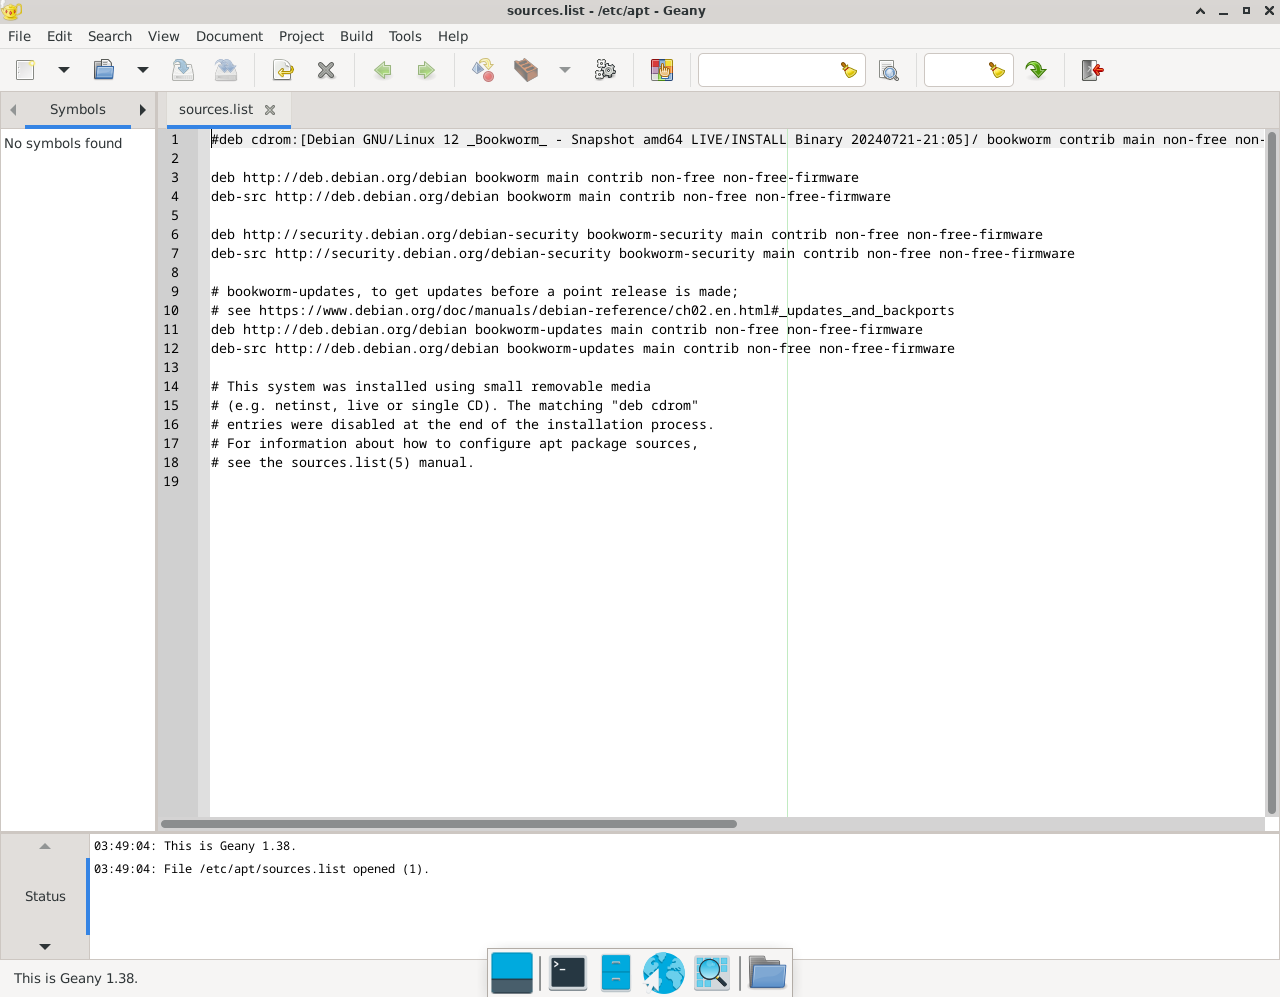
Task: Clear the go-to-line field with broom icon
Action: point(997,70)
